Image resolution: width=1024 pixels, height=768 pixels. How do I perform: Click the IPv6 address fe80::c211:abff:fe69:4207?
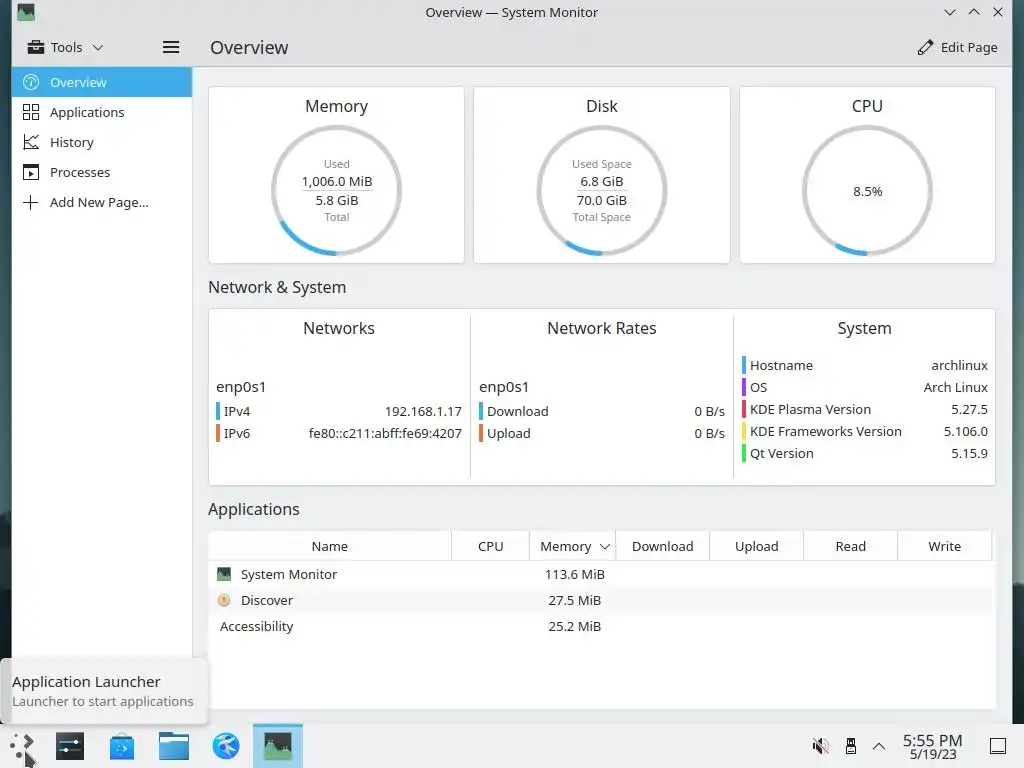(x=385, y=434)
